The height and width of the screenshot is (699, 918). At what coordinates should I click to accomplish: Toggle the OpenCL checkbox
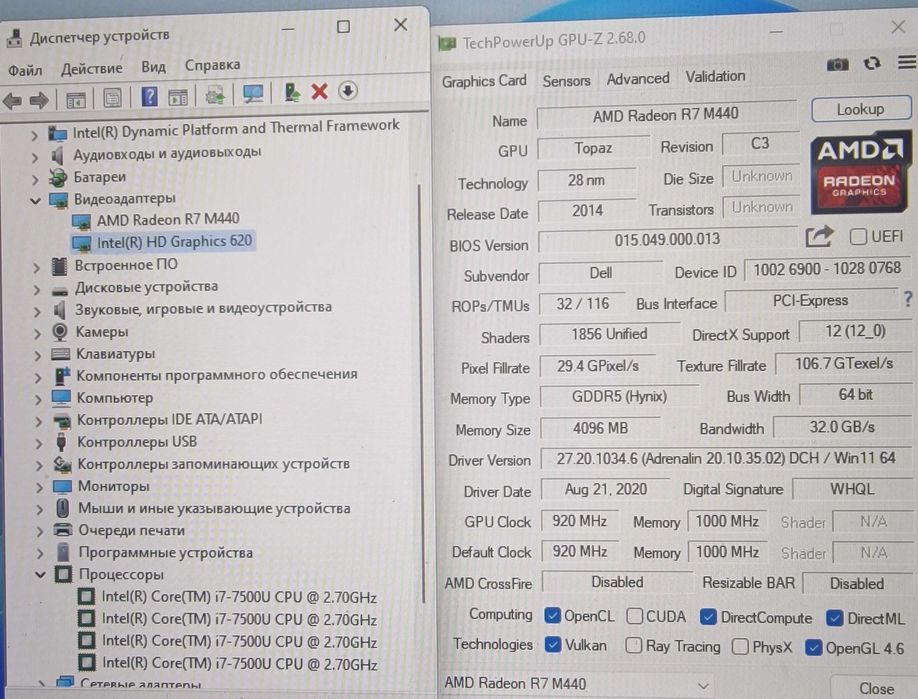[x=552, y=615]
